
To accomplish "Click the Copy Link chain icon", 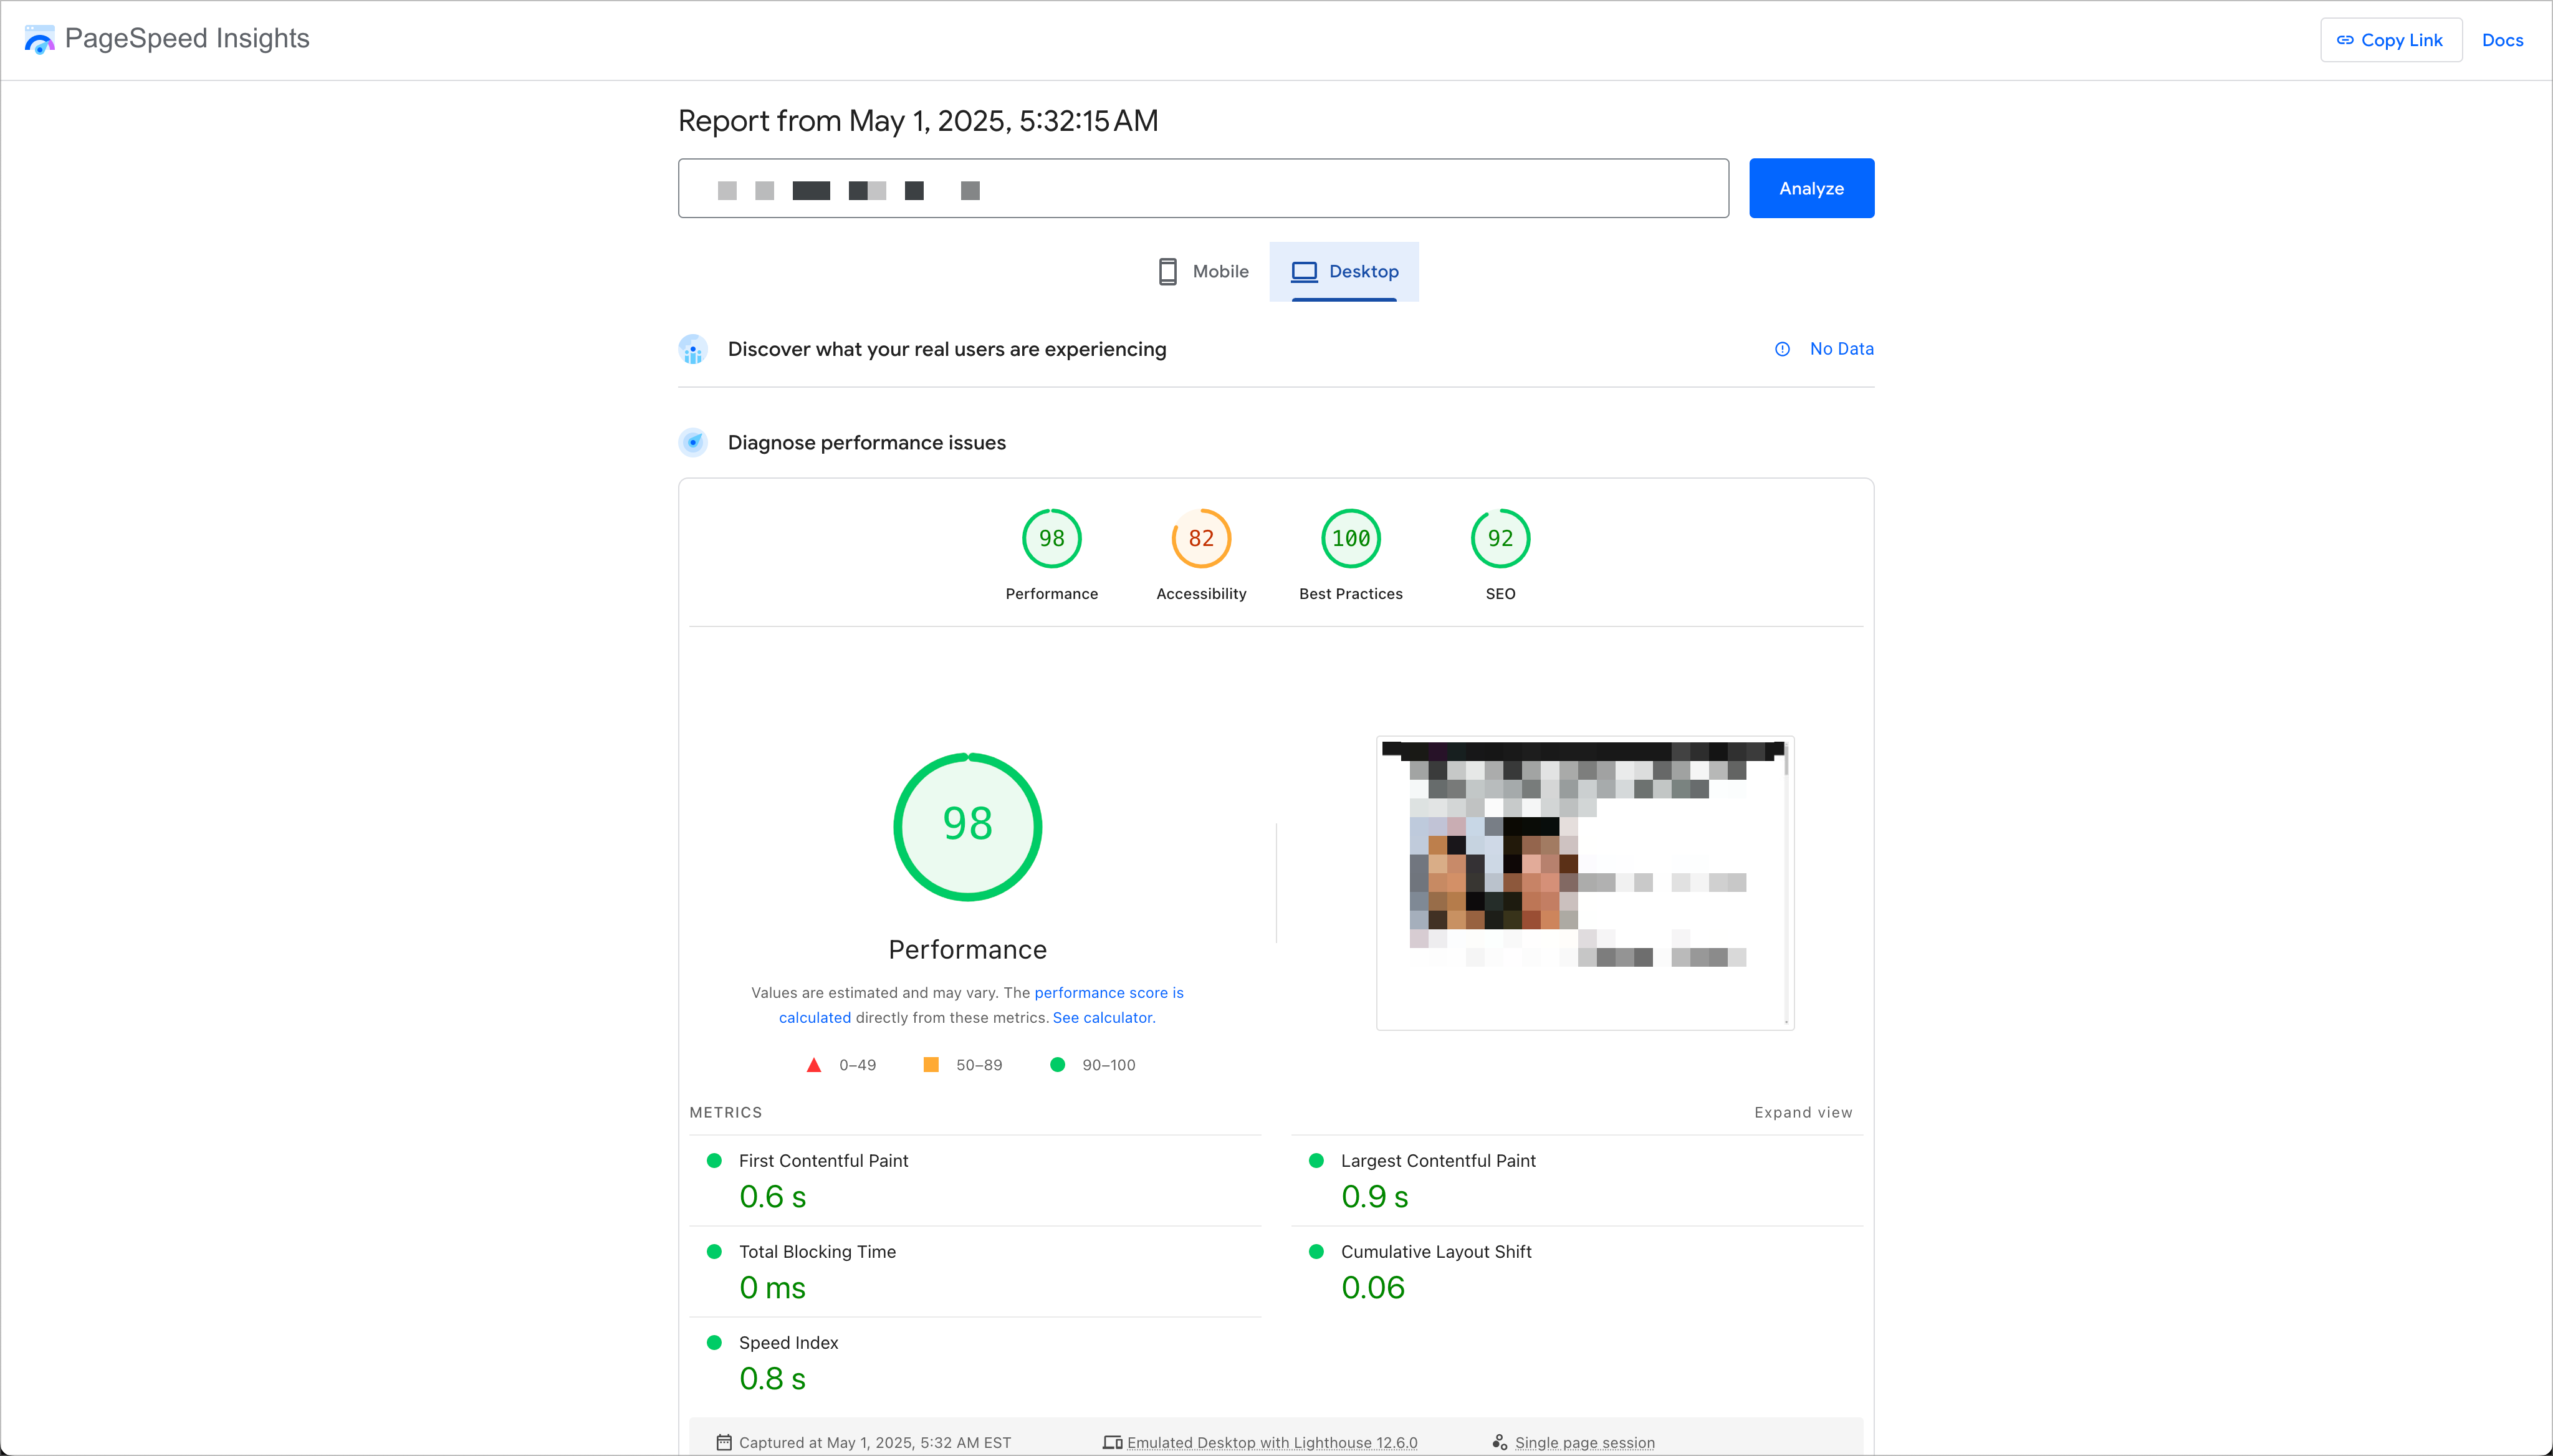I will 2344,40.
